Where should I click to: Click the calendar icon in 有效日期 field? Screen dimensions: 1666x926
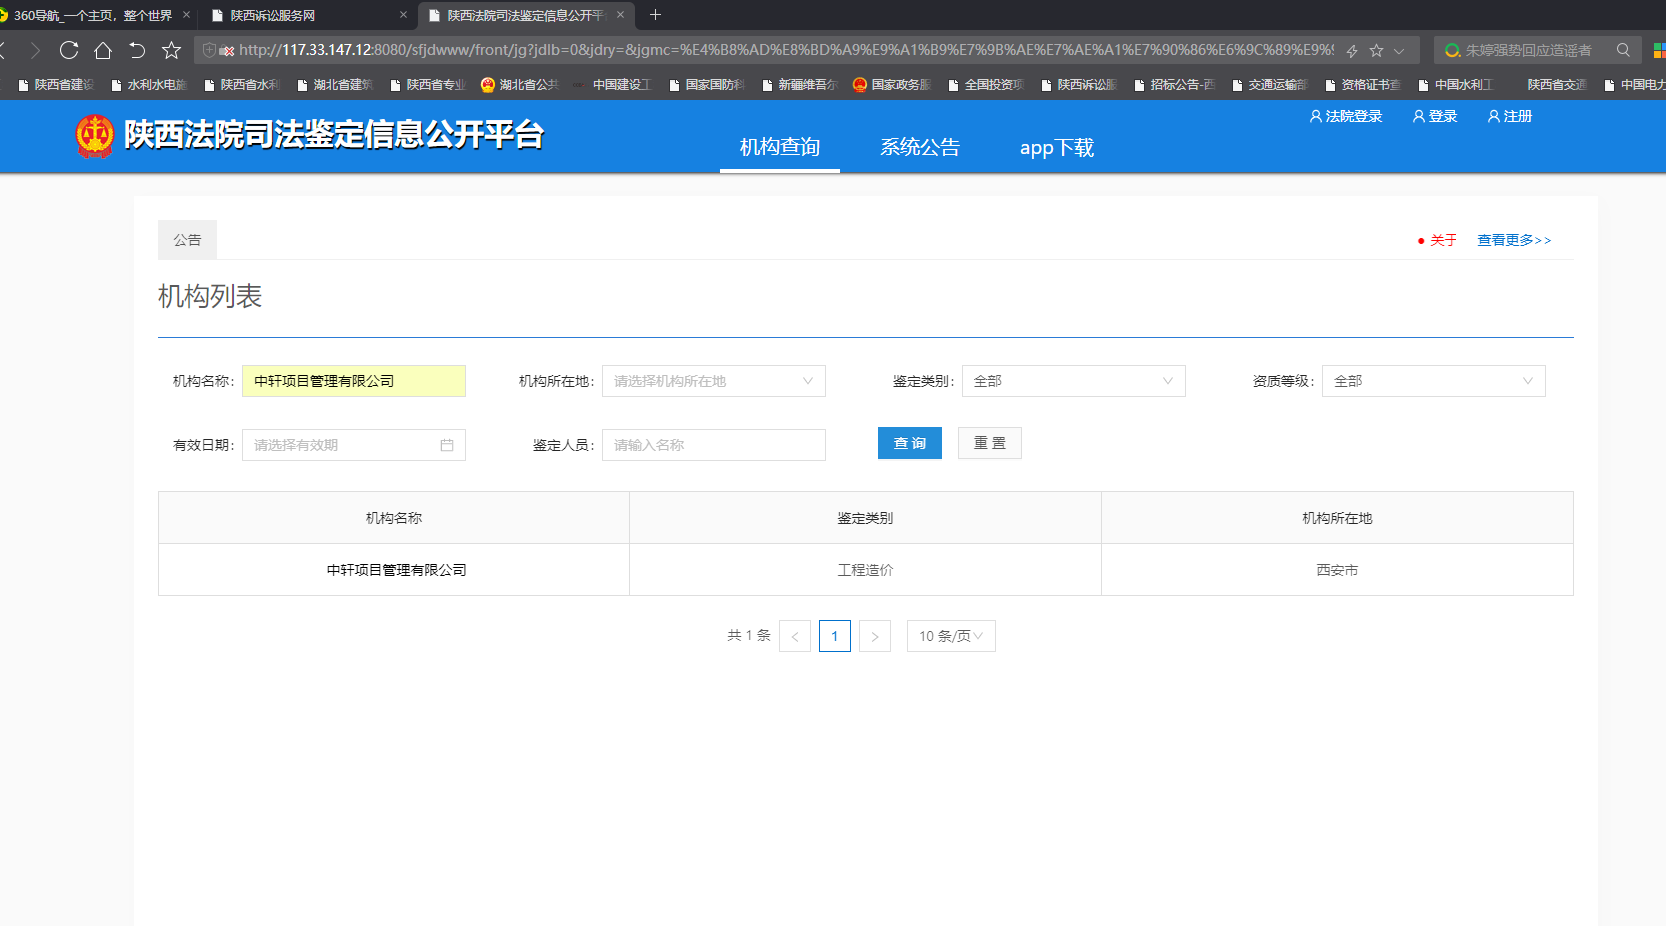(447, 445)
